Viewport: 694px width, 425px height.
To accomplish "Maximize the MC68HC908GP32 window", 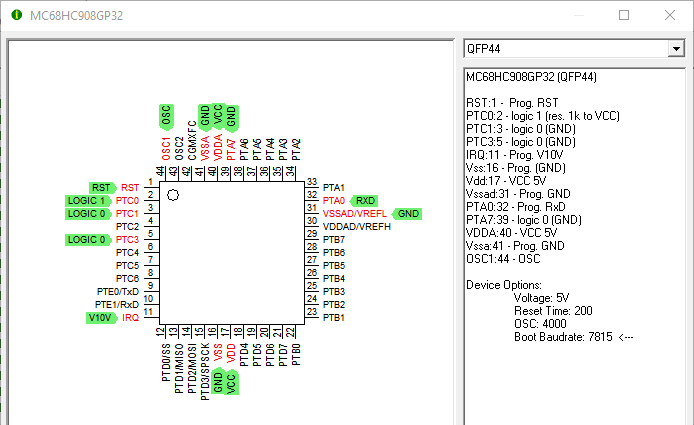I will pyautogui.click(x=624, y=15).
